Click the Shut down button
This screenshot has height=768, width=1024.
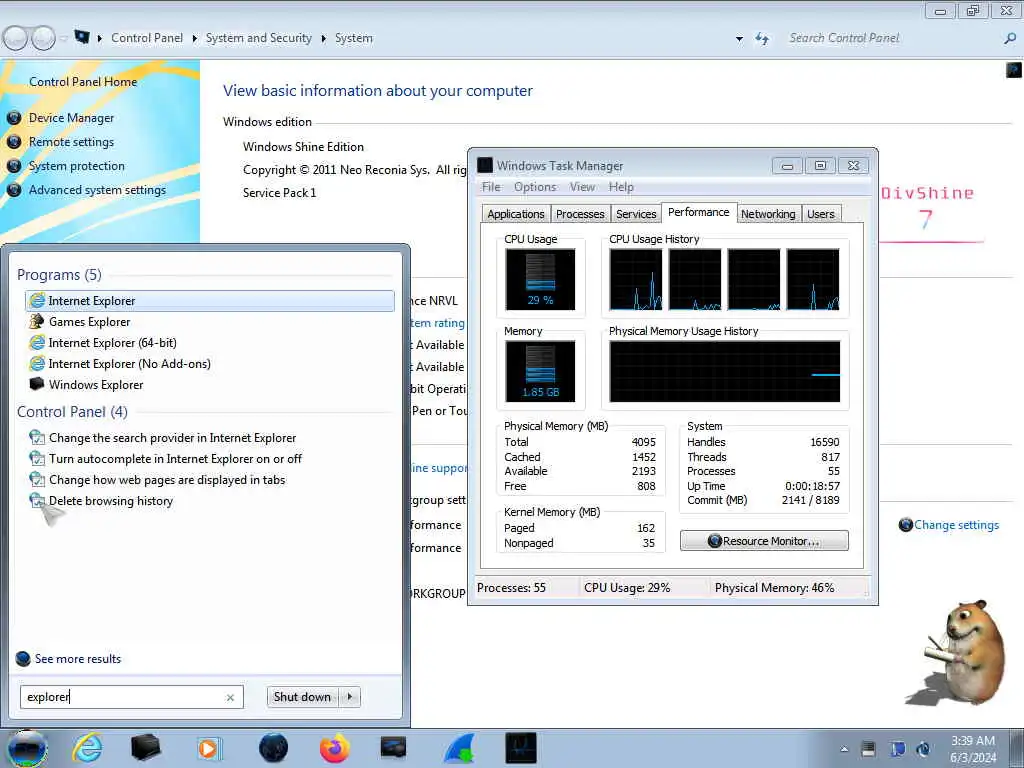302,697
